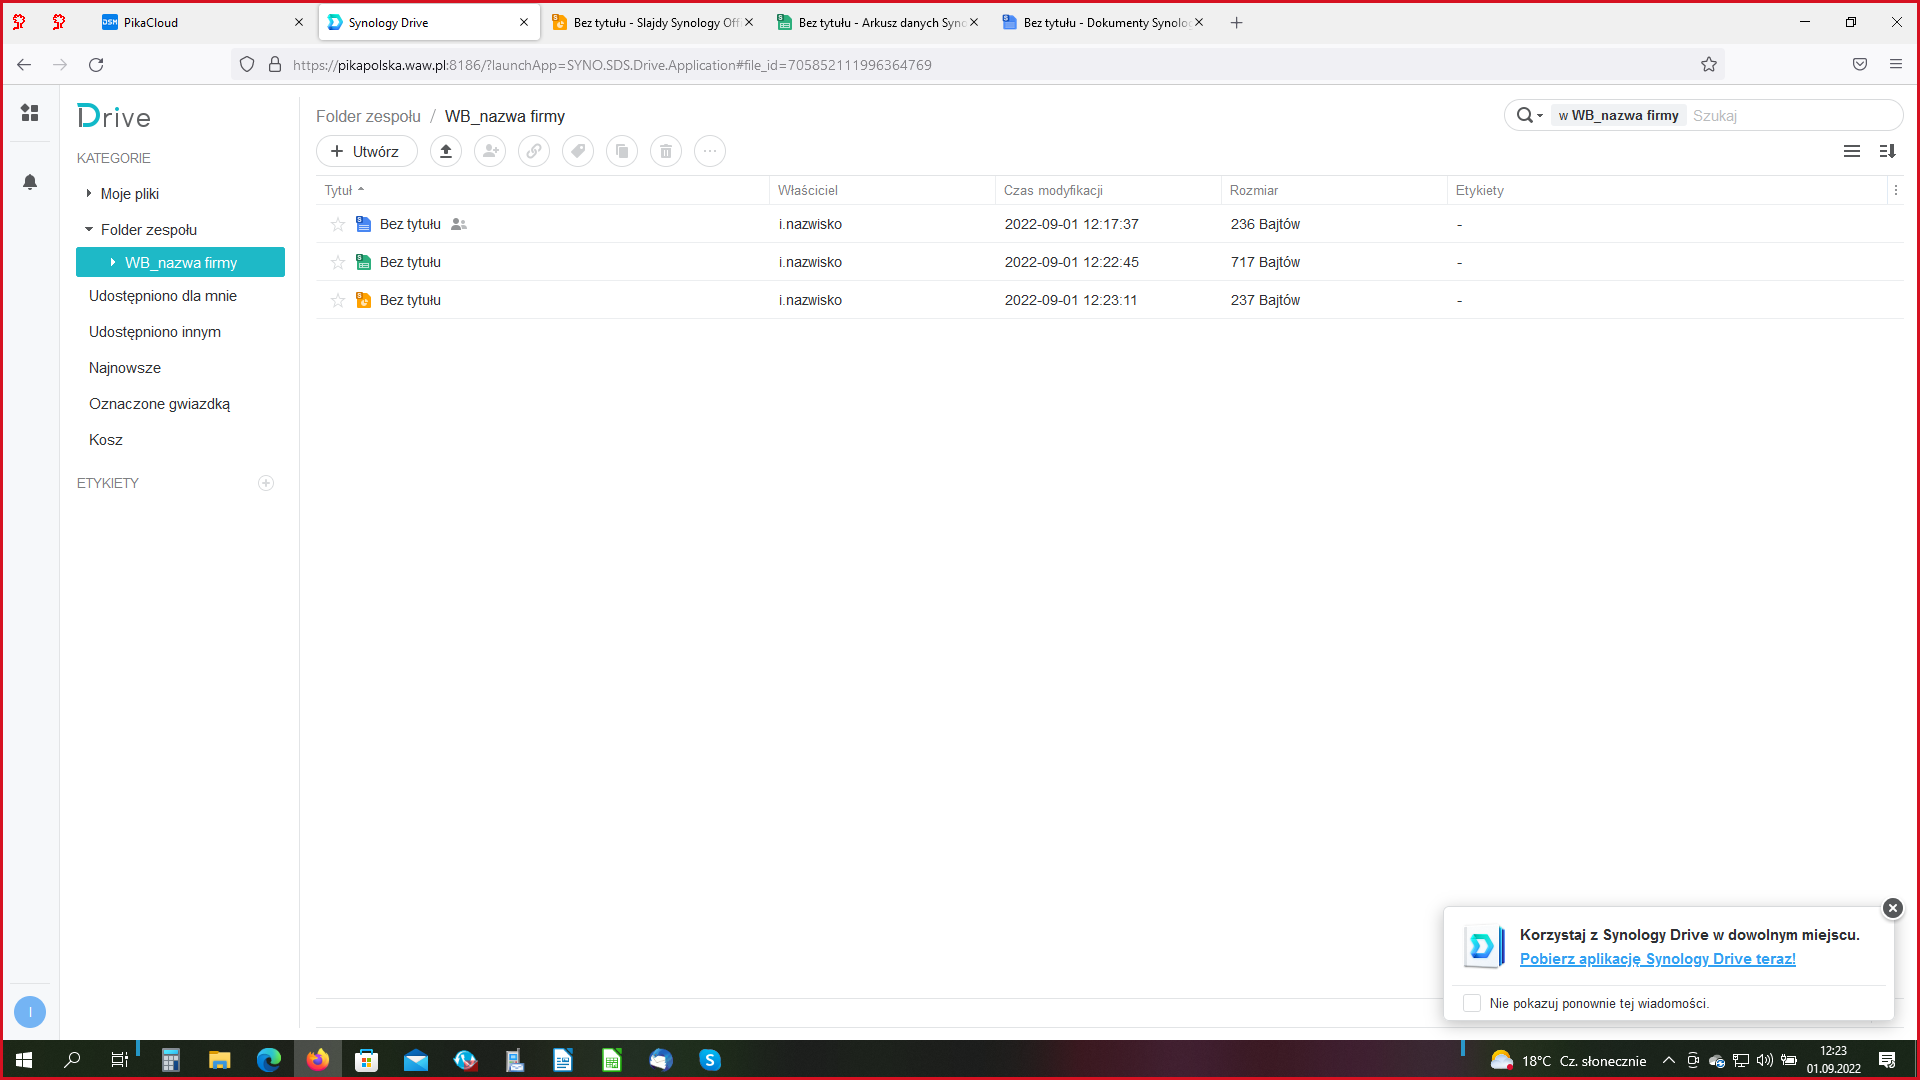
Task: Click the share with users toolbar icon
Action: click(490, 151)
